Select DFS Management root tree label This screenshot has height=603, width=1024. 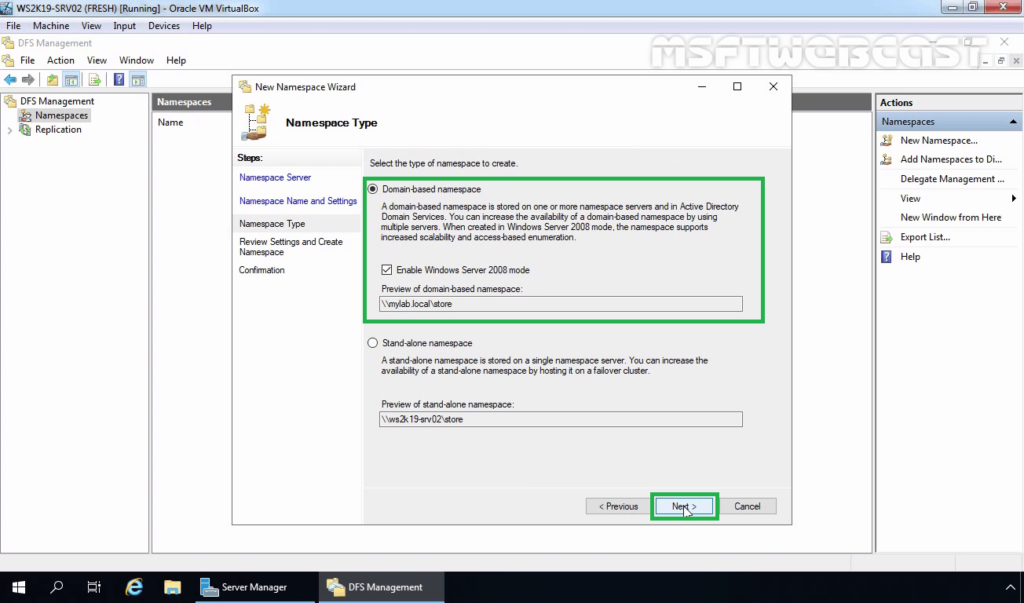(57, 101)
